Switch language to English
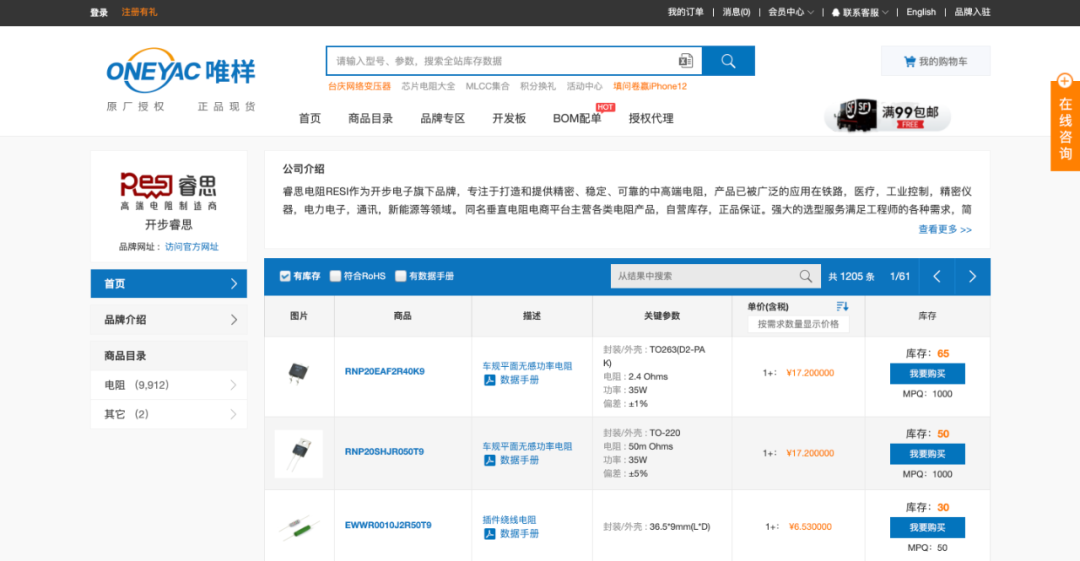1080x561 pixels. (921, 12)
